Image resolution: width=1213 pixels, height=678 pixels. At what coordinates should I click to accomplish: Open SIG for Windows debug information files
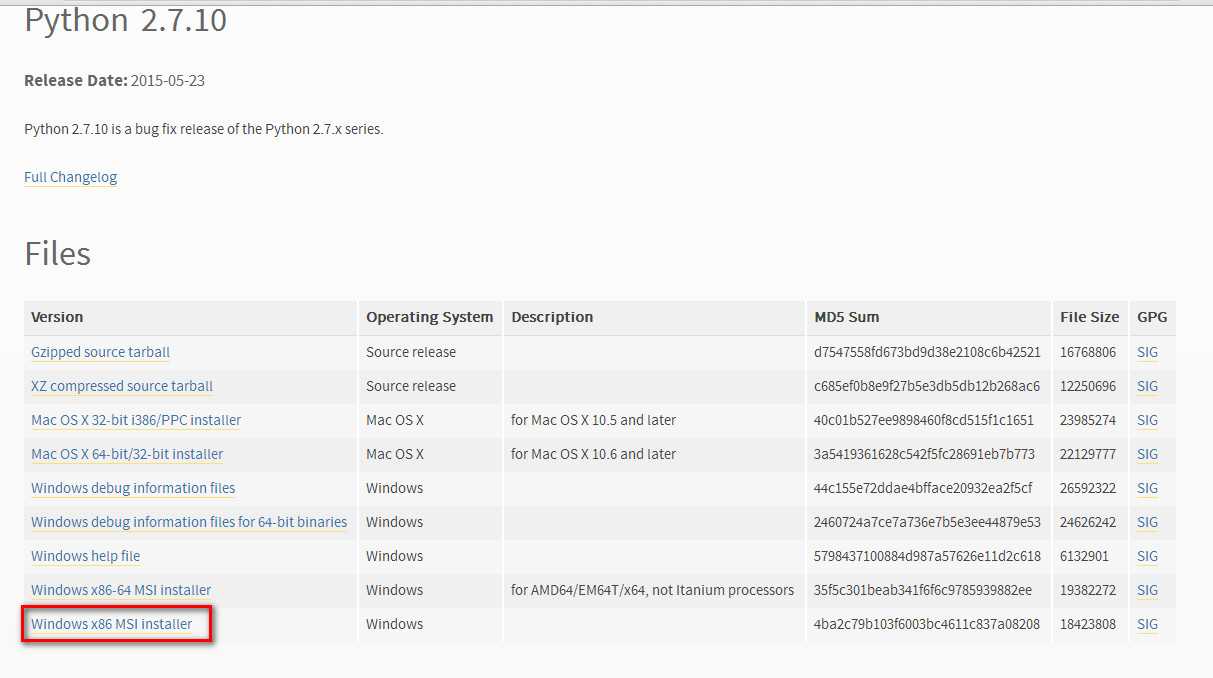point(1147,488)
